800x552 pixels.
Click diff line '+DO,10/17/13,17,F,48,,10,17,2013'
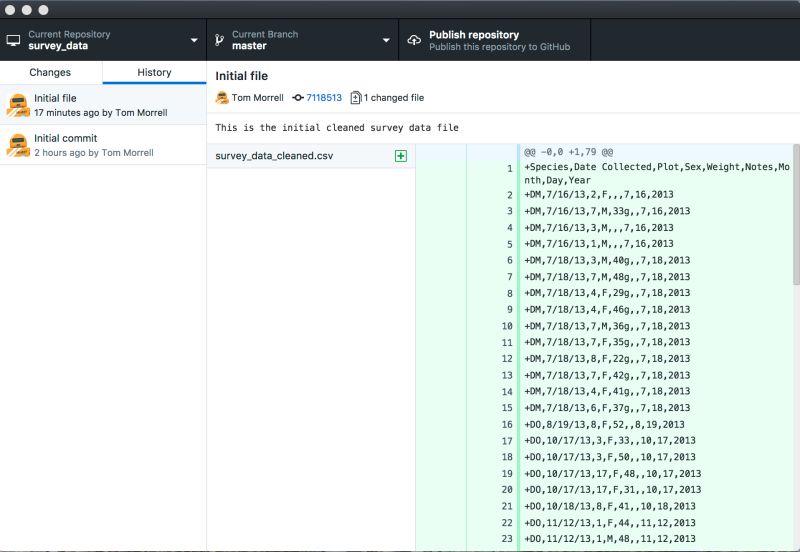(x=612, y=473)
